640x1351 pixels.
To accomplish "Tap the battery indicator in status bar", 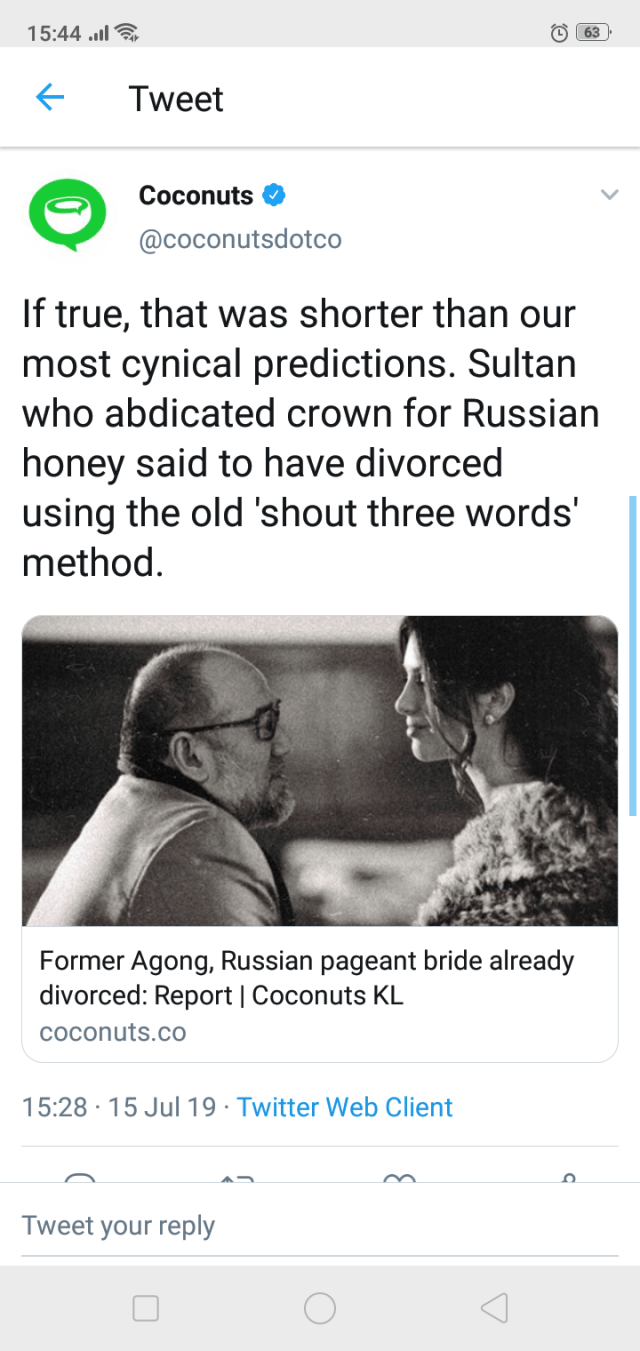I will click(x=593, y=33).
